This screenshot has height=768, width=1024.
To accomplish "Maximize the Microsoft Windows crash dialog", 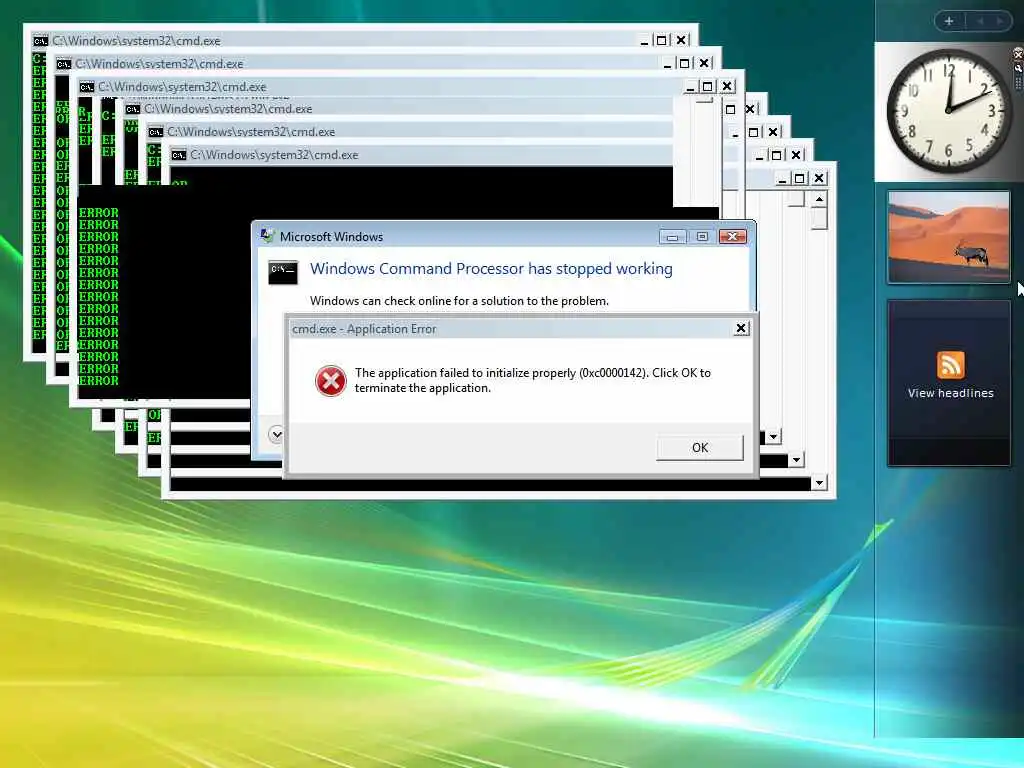I will [702, 236].
